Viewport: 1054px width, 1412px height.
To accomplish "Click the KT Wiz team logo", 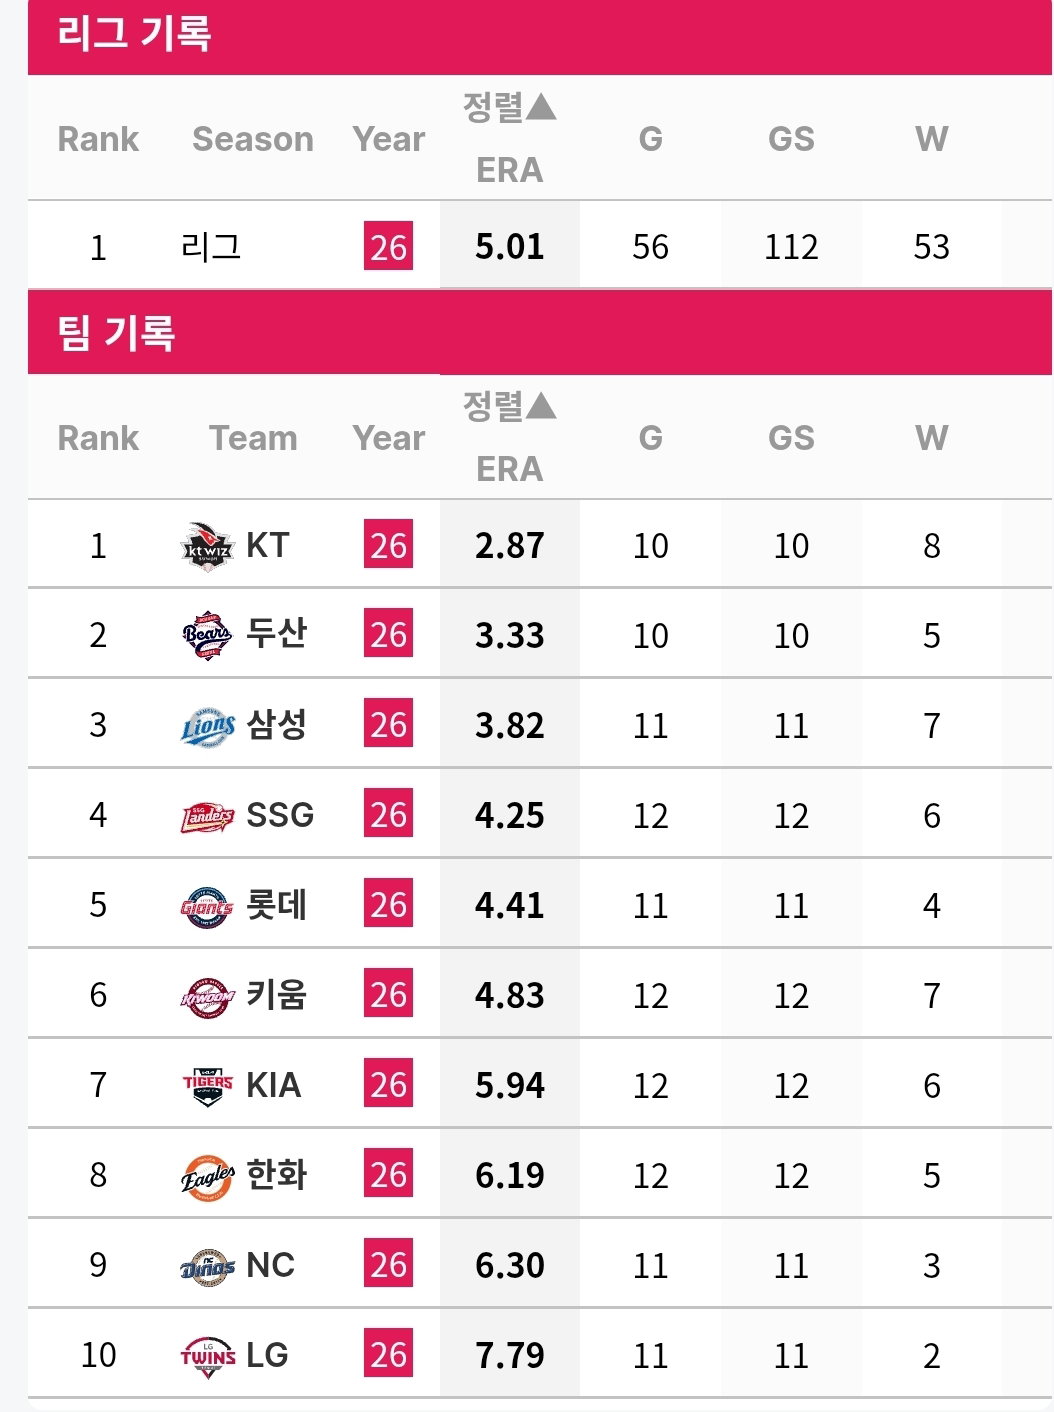I will point(207,546).
